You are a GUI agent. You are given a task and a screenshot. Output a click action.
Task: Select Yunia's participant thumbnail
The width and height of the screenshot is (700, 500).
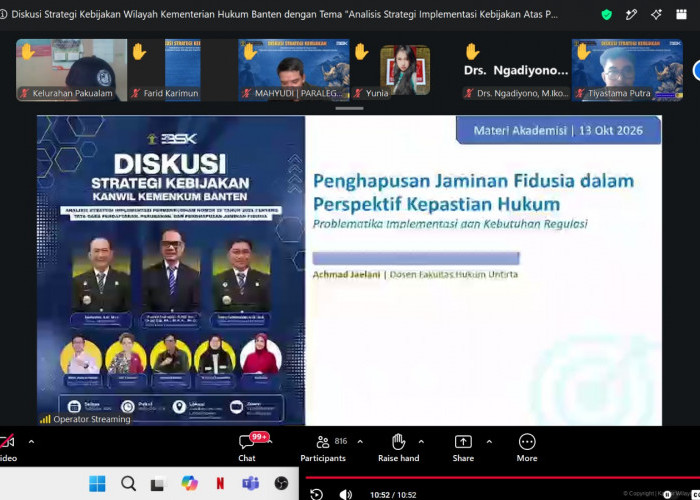[x=405, y=70]
